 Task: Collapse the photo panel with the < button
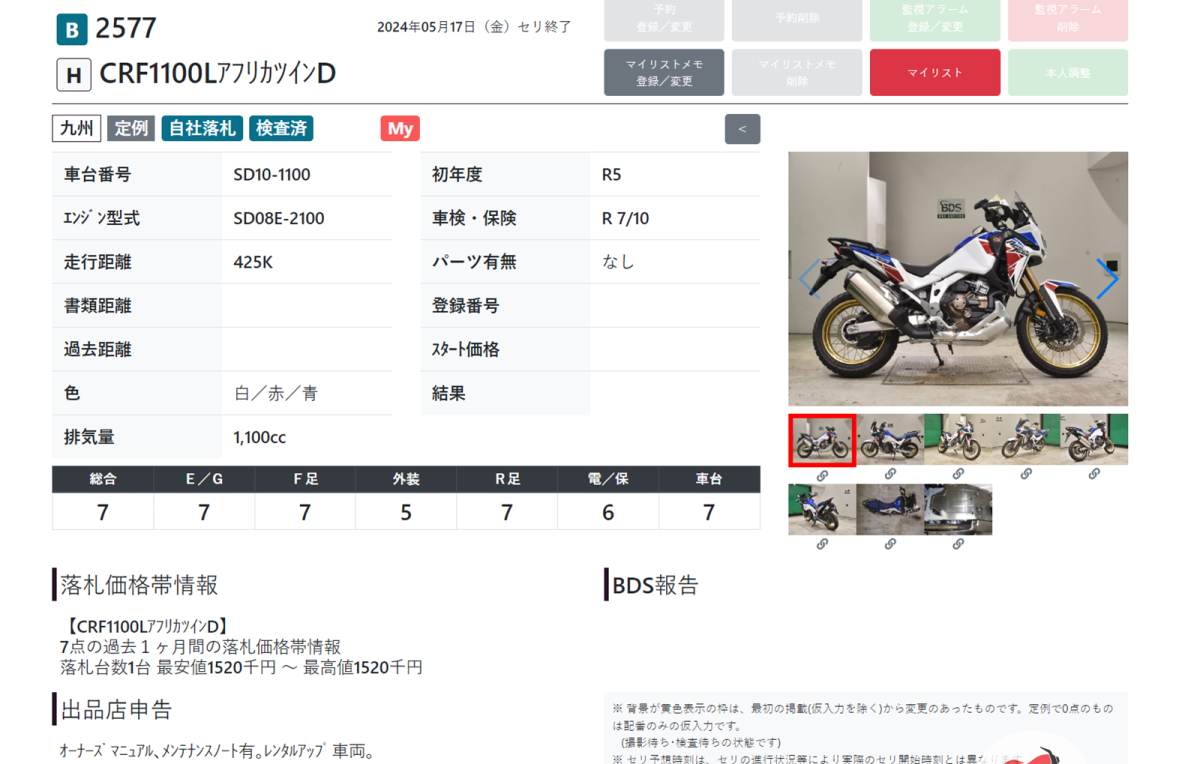742,129
